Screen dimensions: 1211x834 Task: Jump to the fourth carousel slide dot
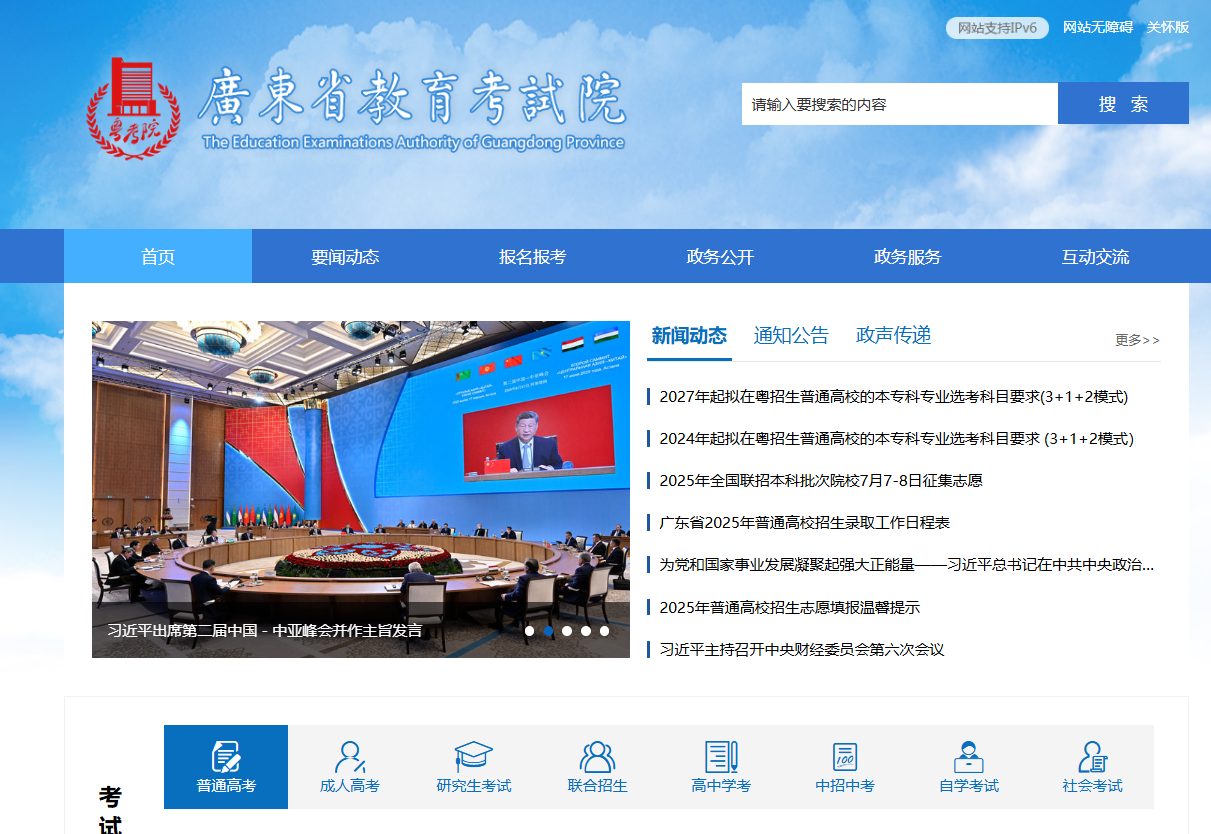click(x=585, y=630)
